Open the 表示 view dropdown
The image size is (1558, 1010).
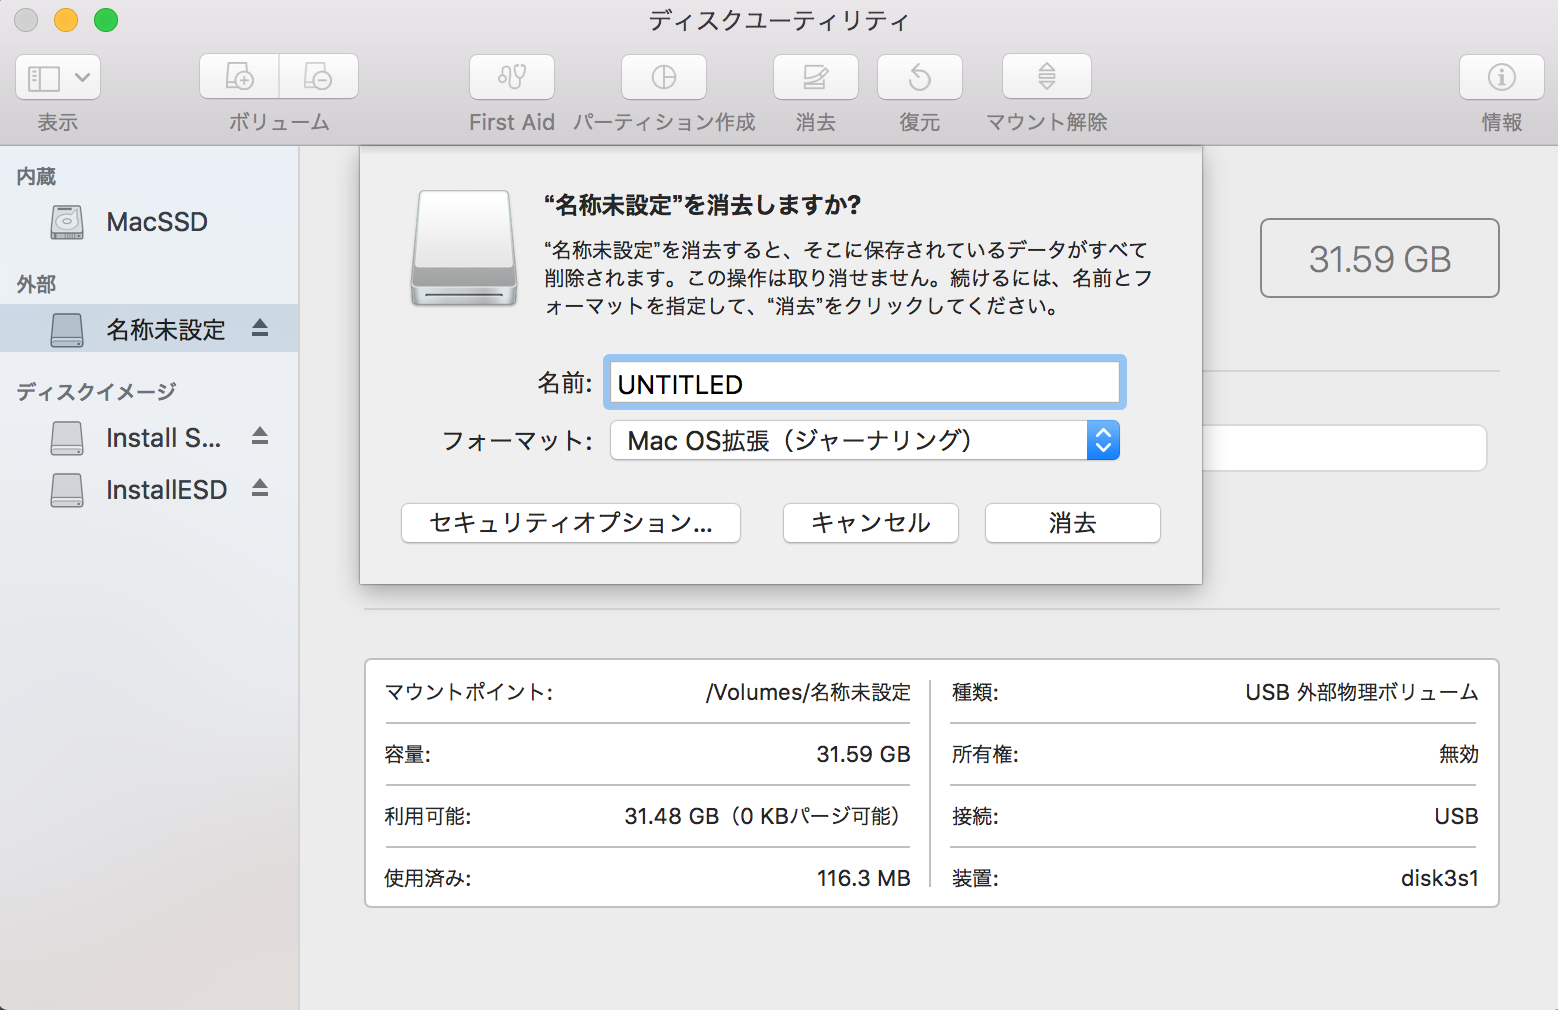click(x=57, y=77)
